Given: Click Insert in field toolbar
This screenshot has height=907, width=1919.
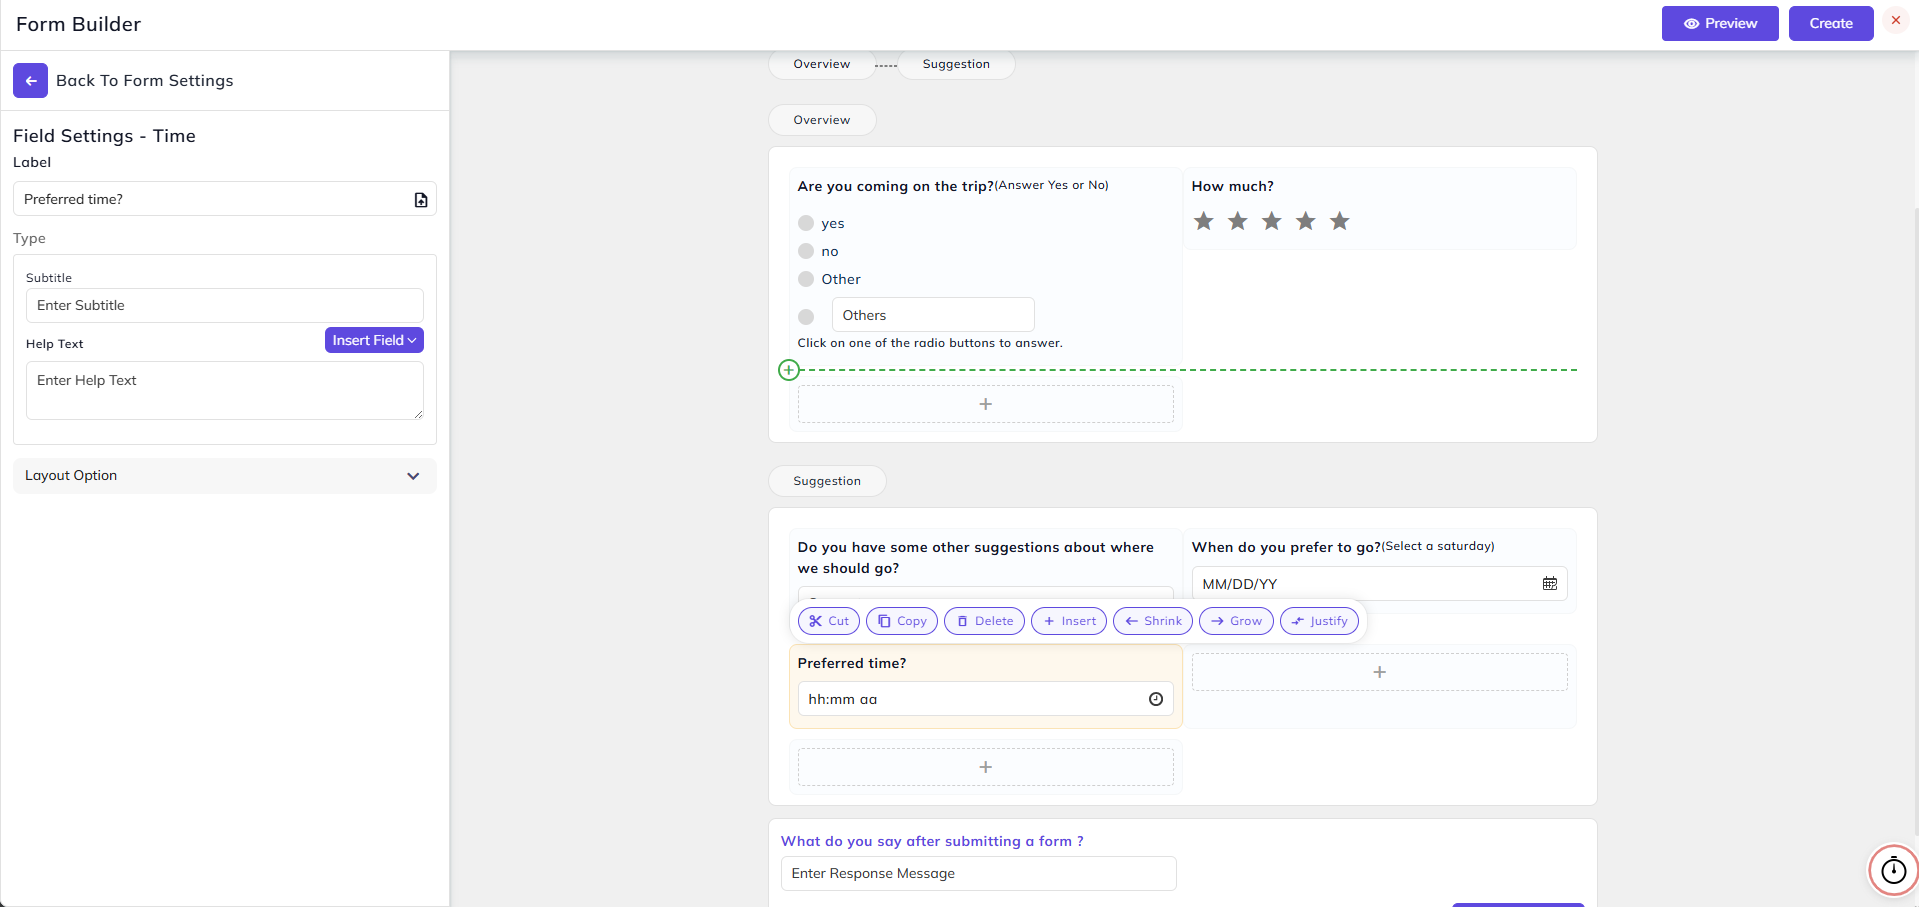Looking at the screenshot, I should point(1069,621).
